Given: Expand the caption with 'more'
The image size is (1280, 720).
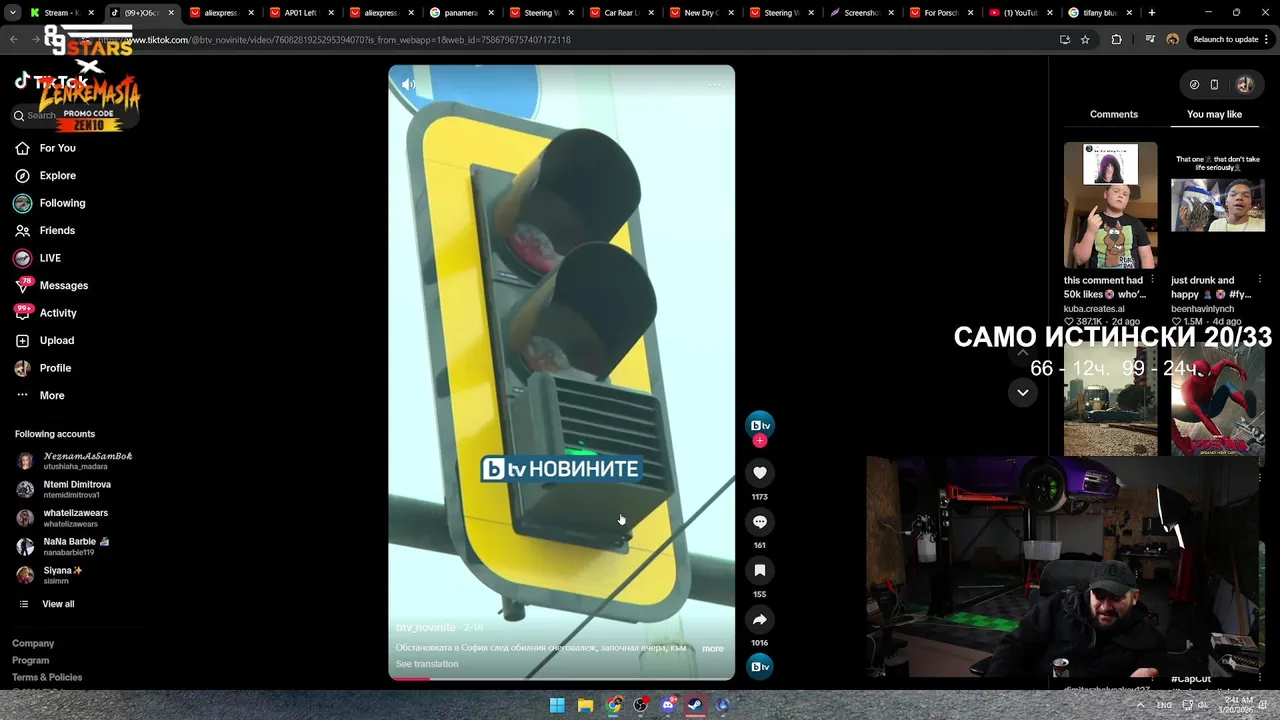Looking at the screenshot, I should pyautogui.click(x=712, y=649).
